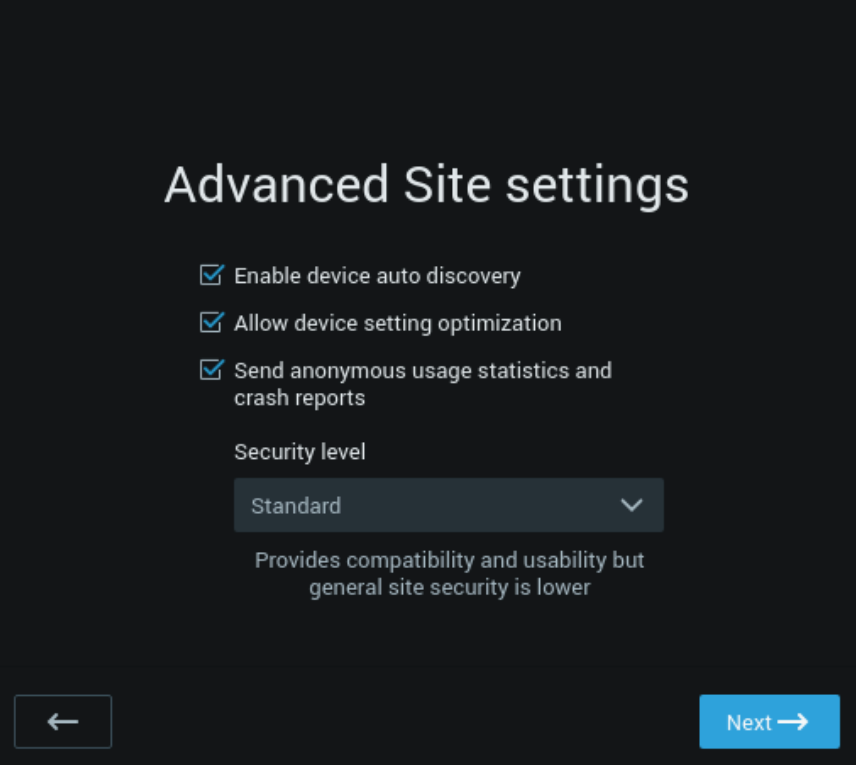Click the 'Advanced Site settings' heading
Image resolution: width=856 pixels, height=765 pixels.
coord(426,186)
